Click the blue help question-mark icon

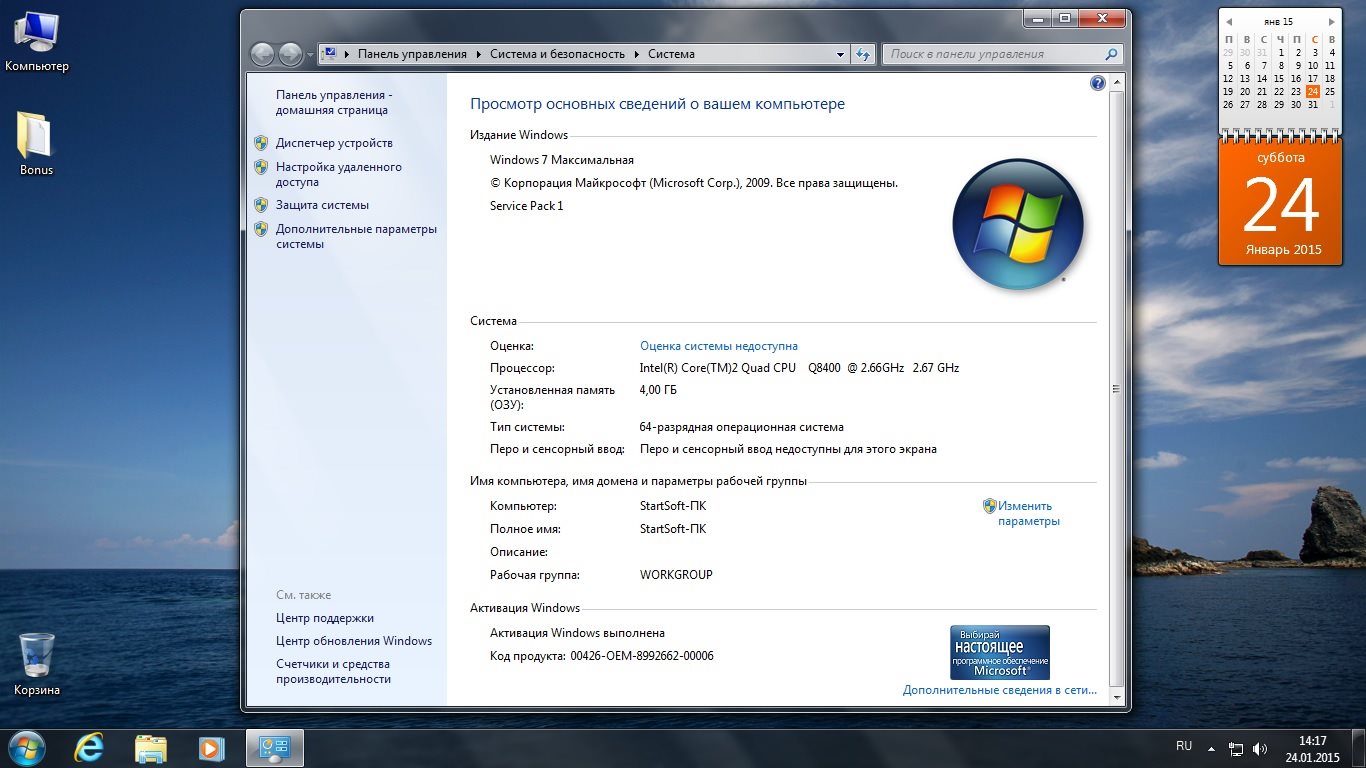pyautogui.click(x=1098, y=84)
